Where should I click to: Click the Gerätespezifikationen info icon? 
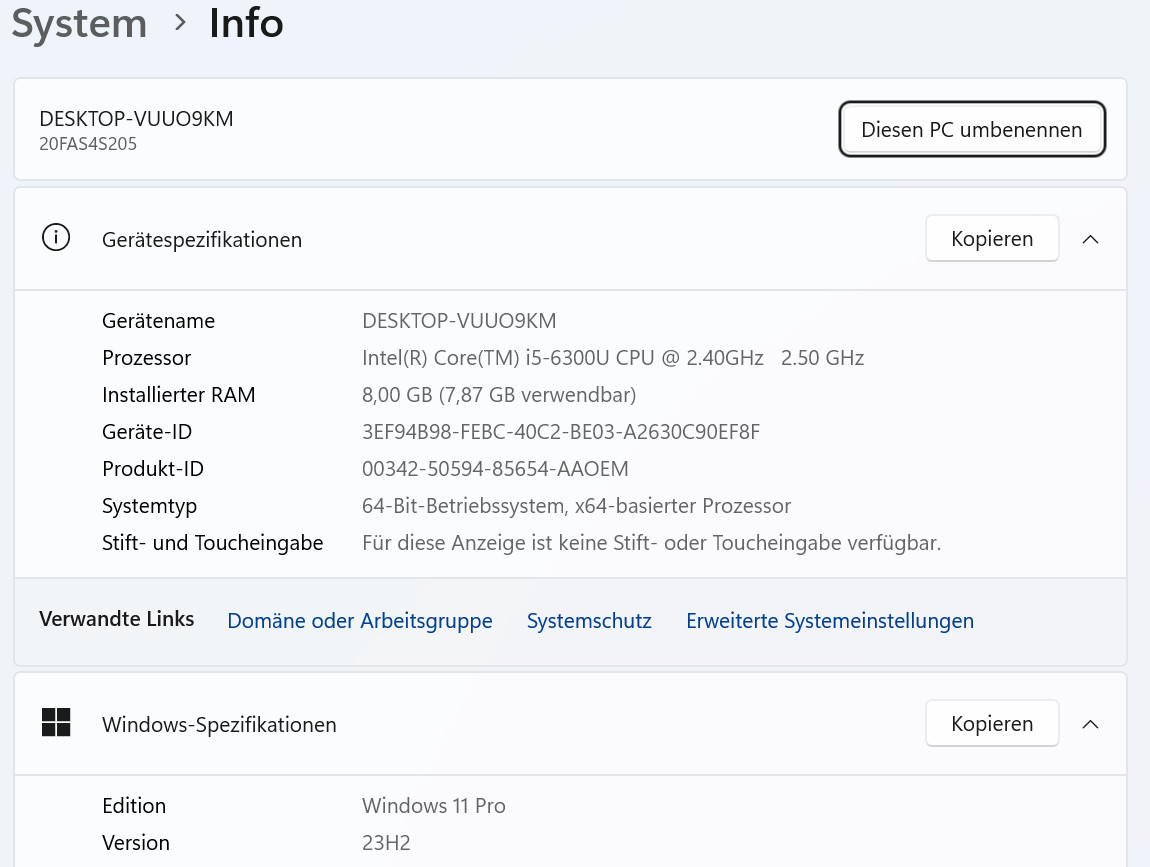pyautogui.click(x=56, y=238)
